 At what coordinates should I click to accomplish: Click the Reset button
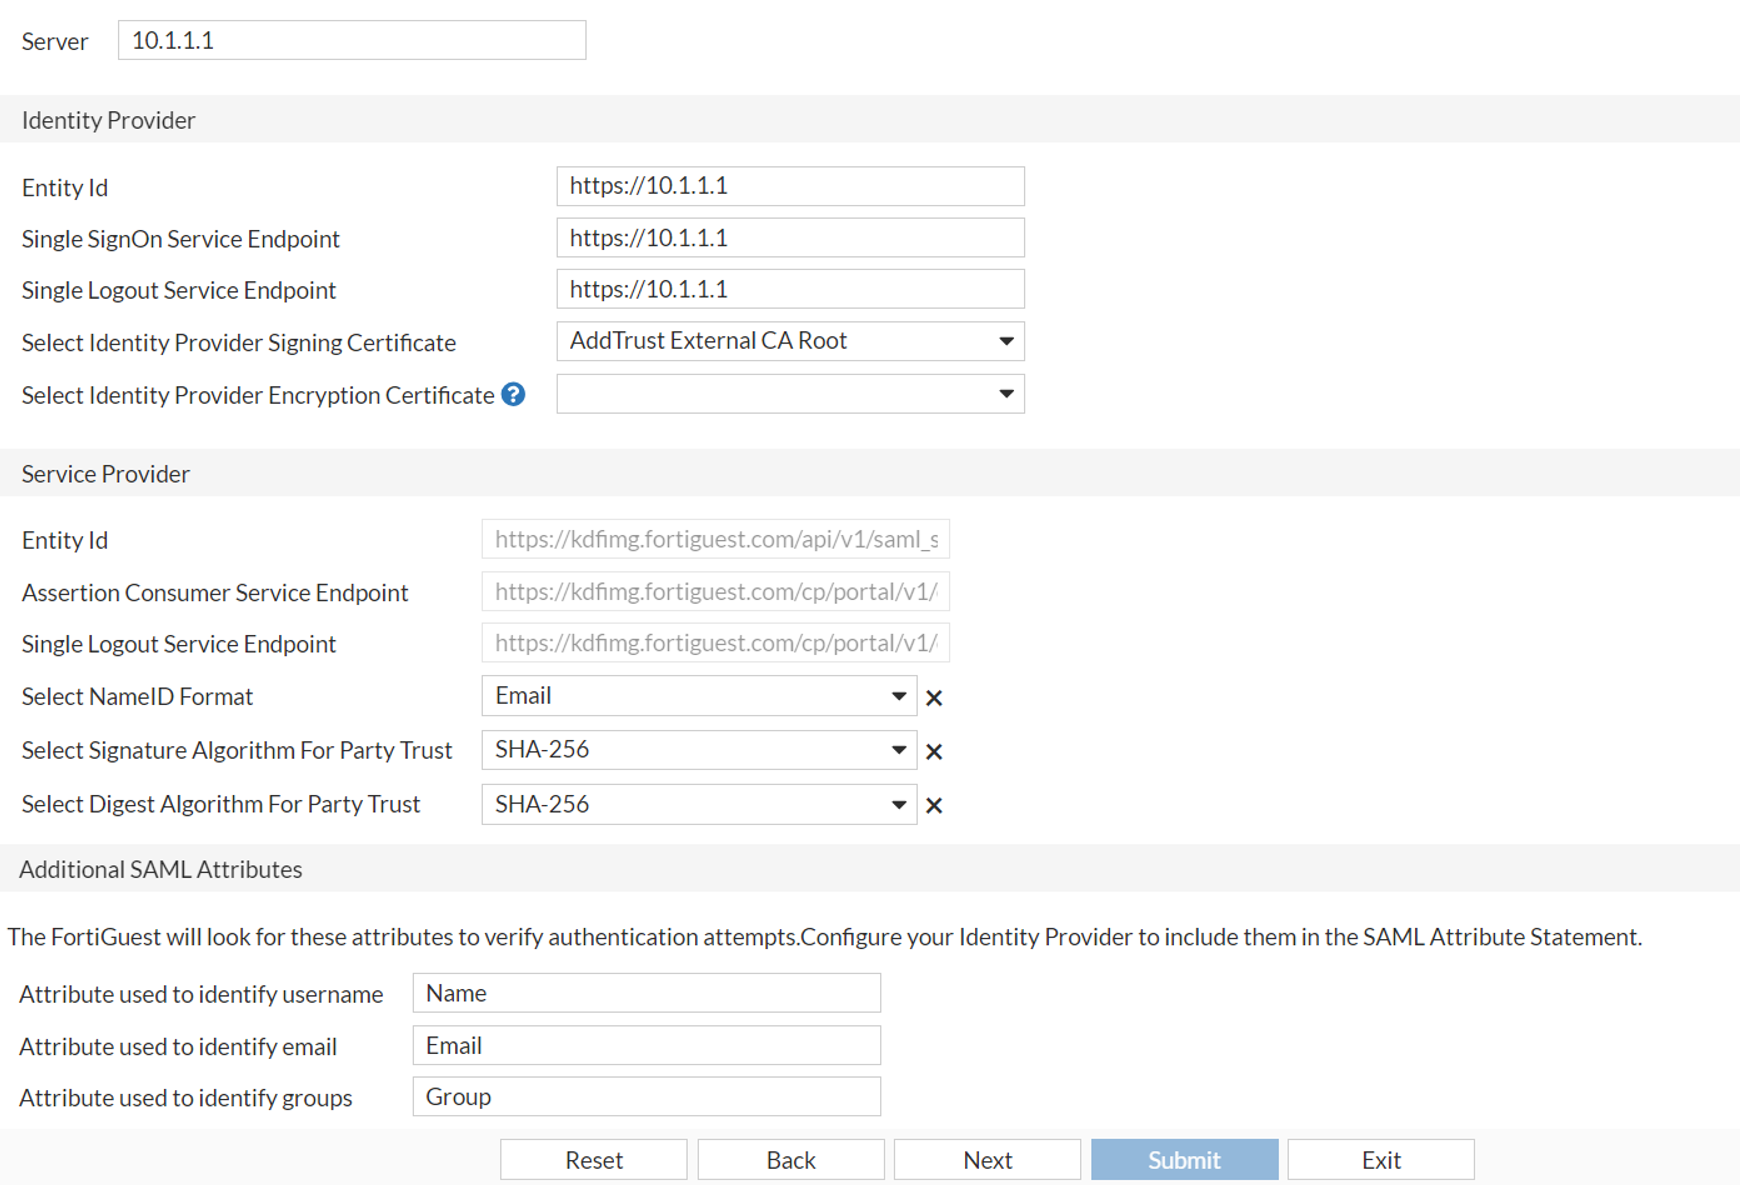(x=592, y=1159)
